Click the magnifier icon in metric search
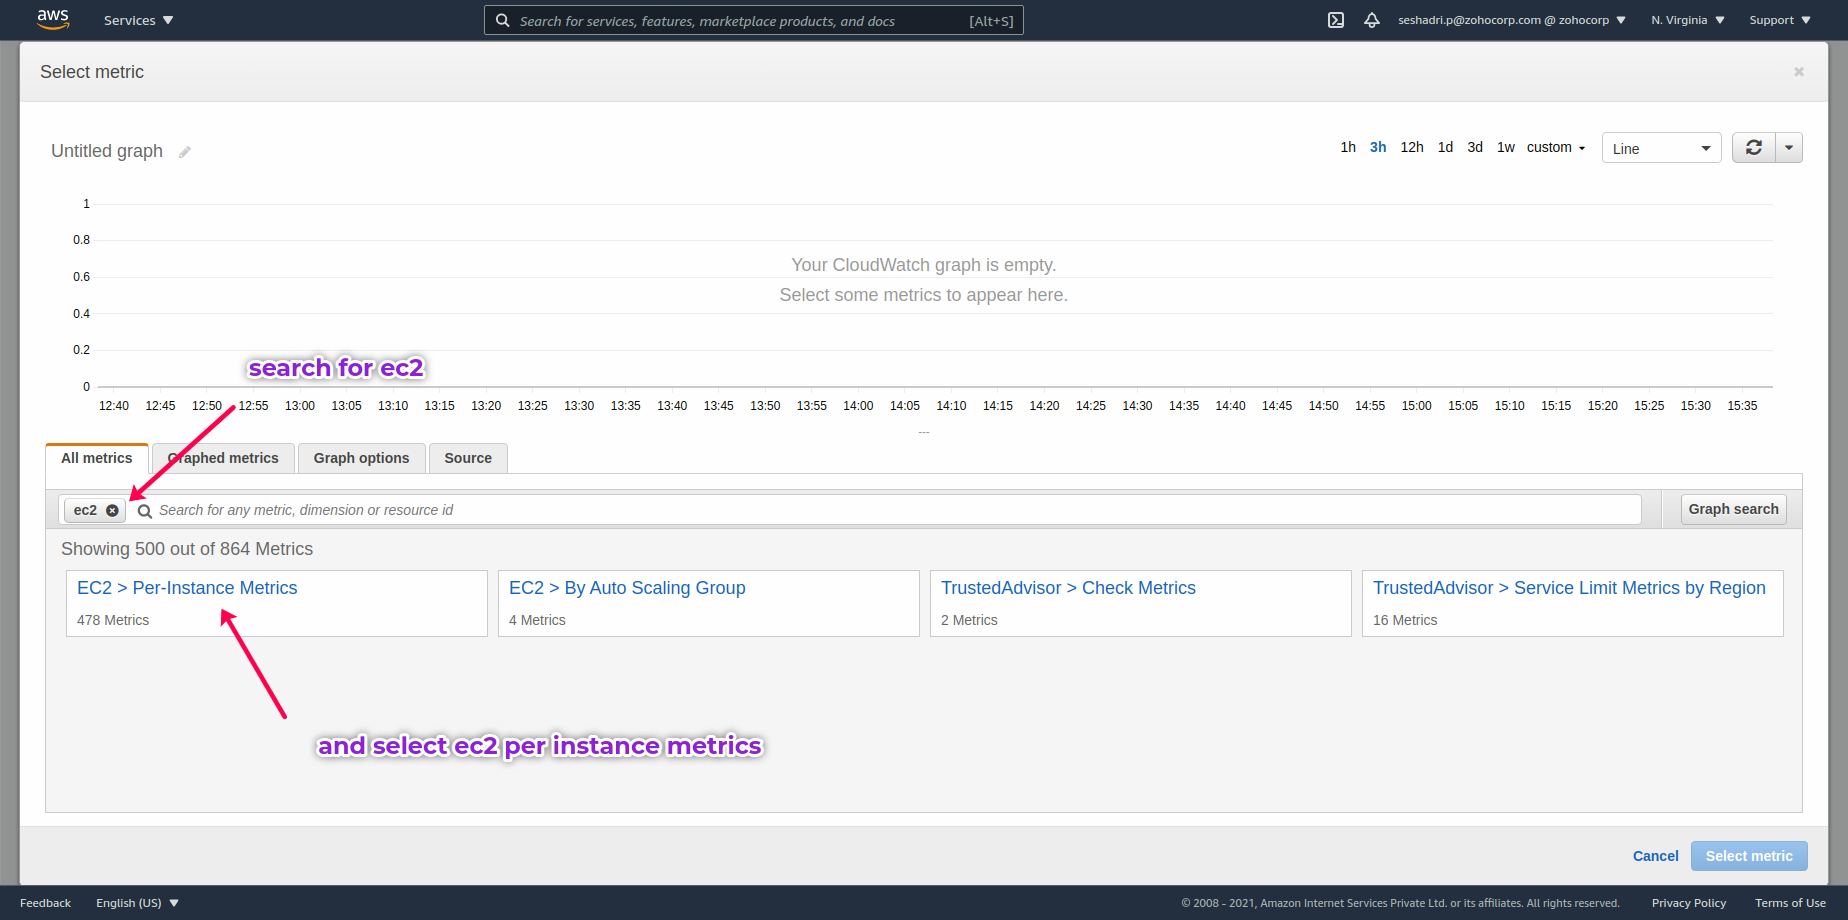The width and height of the screenshot is (1848, 920). (145, 511)
